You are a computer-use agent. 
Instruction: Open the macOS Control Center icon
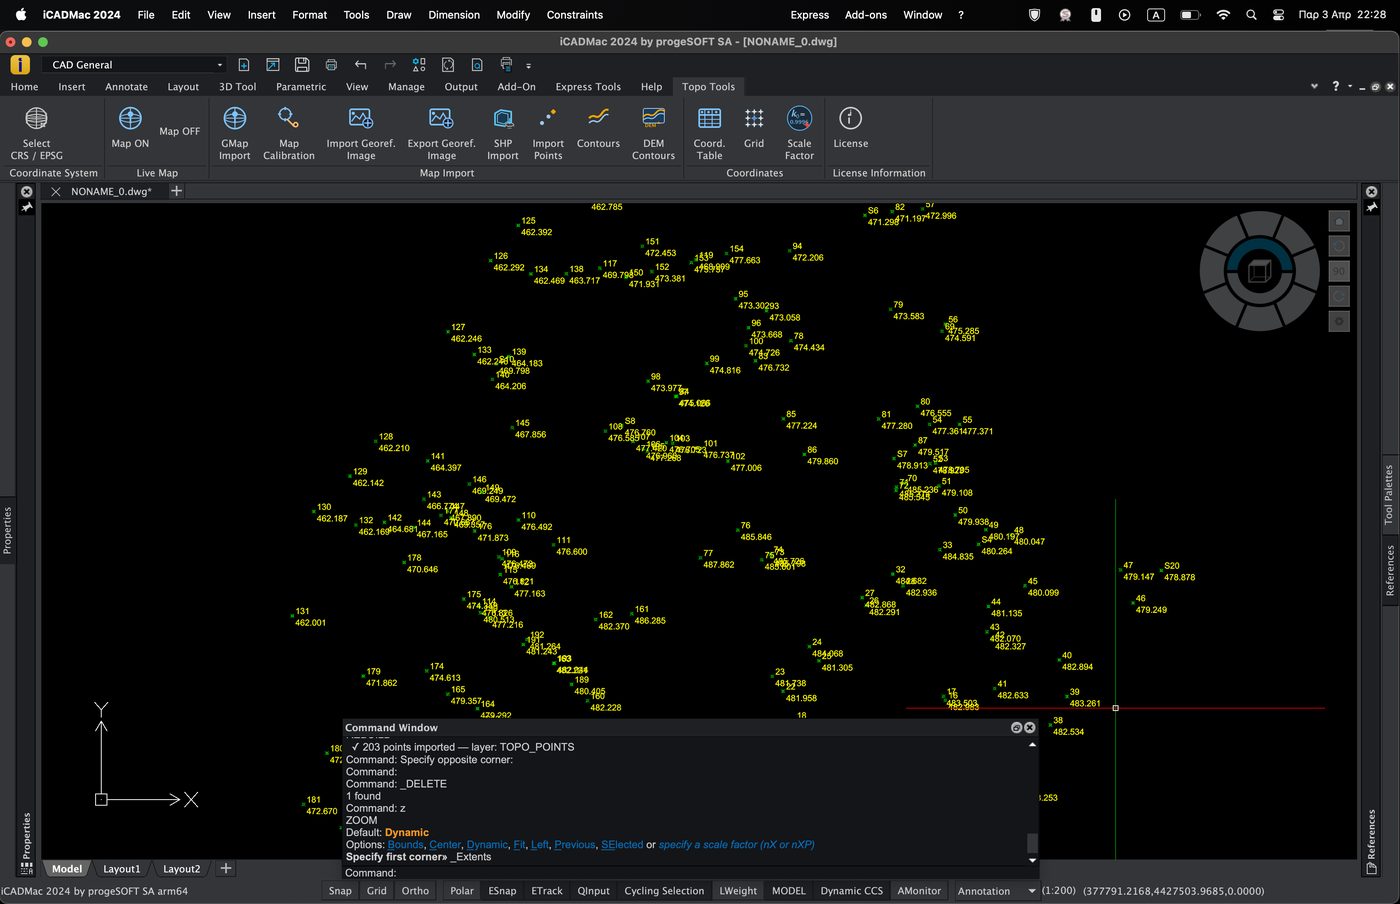point(1279,15)
